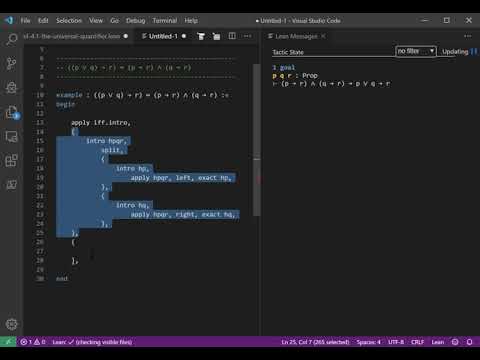Open the Debug view in activity bar
The height and width of the screenshot is (360, 480).
pyautogui.click(x=11, y=88)
